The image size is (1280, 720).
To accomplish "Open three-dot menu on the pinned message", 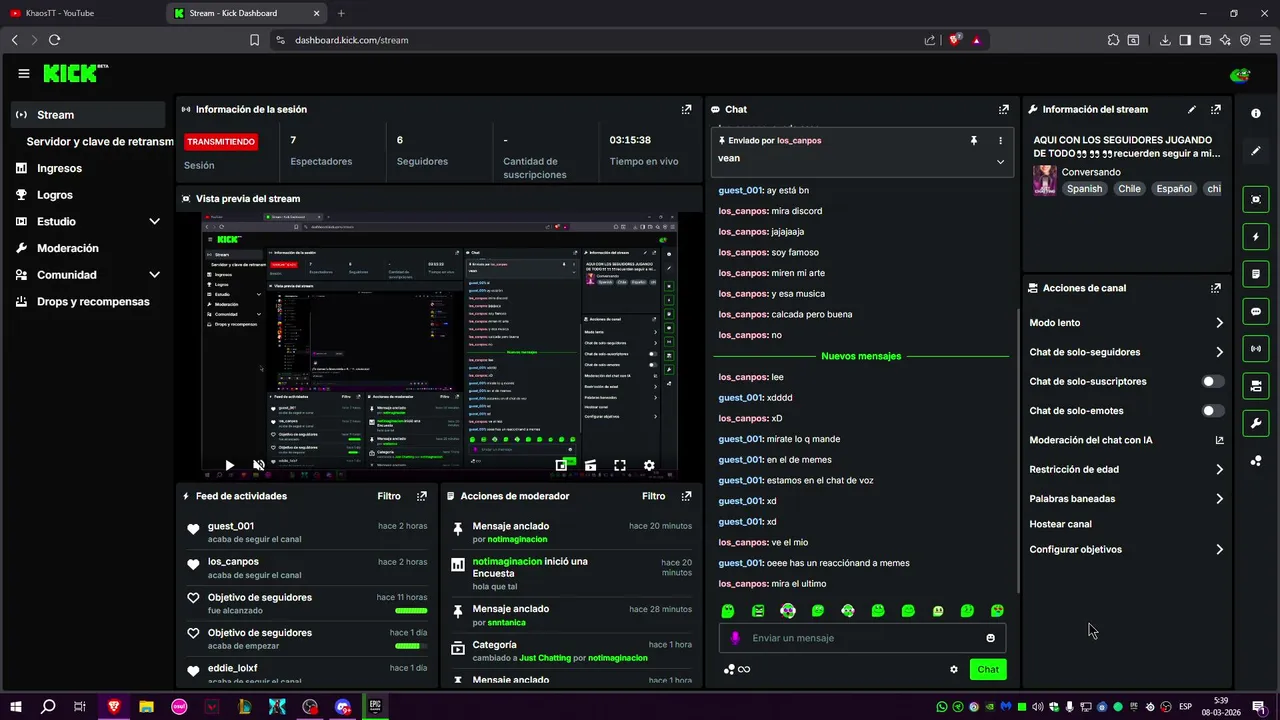I will (x=1000, y=141).
